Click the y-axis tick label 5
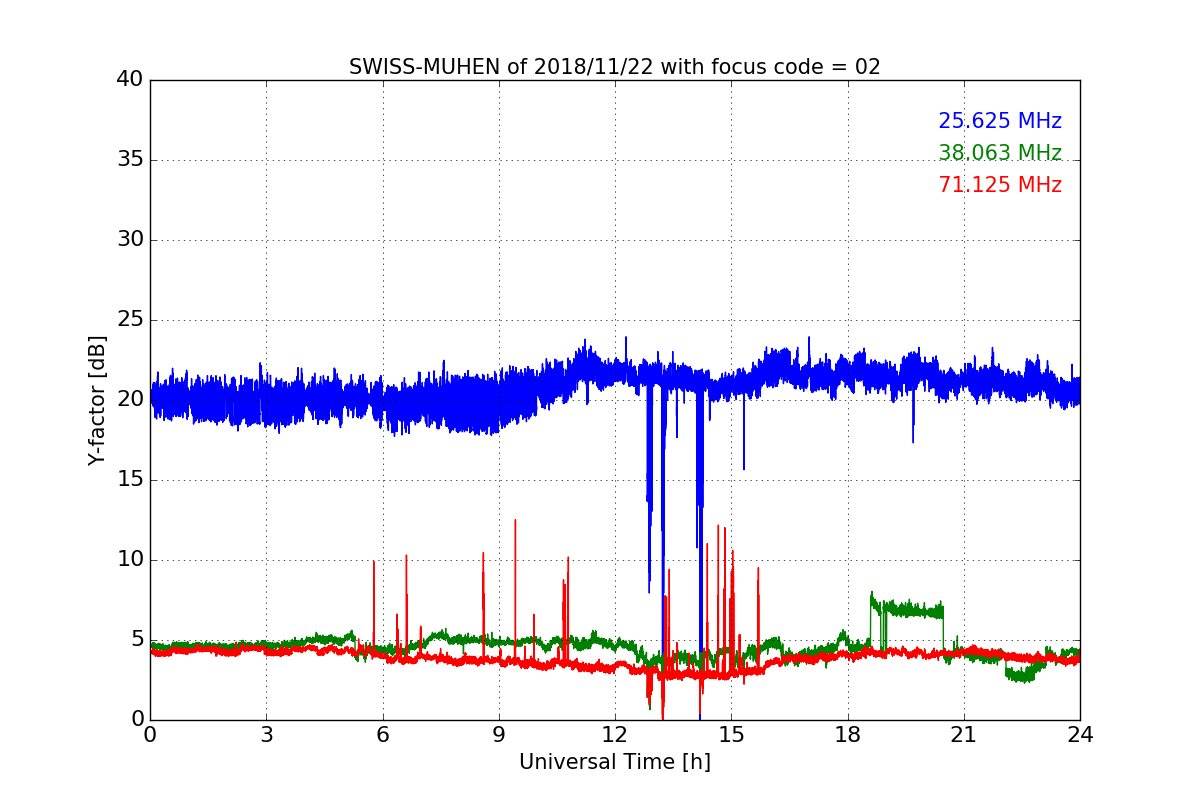This screenshot has width=1200, height=800. pyautogui.click(x=136, y=640)
